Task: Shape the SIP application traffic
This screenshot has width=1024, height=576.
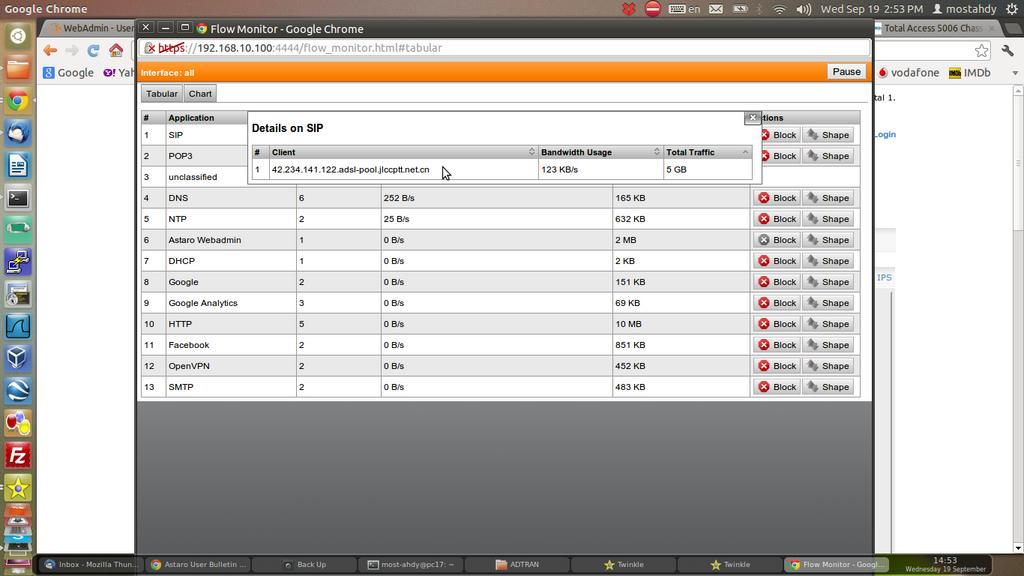Action: tap(827, 135)
